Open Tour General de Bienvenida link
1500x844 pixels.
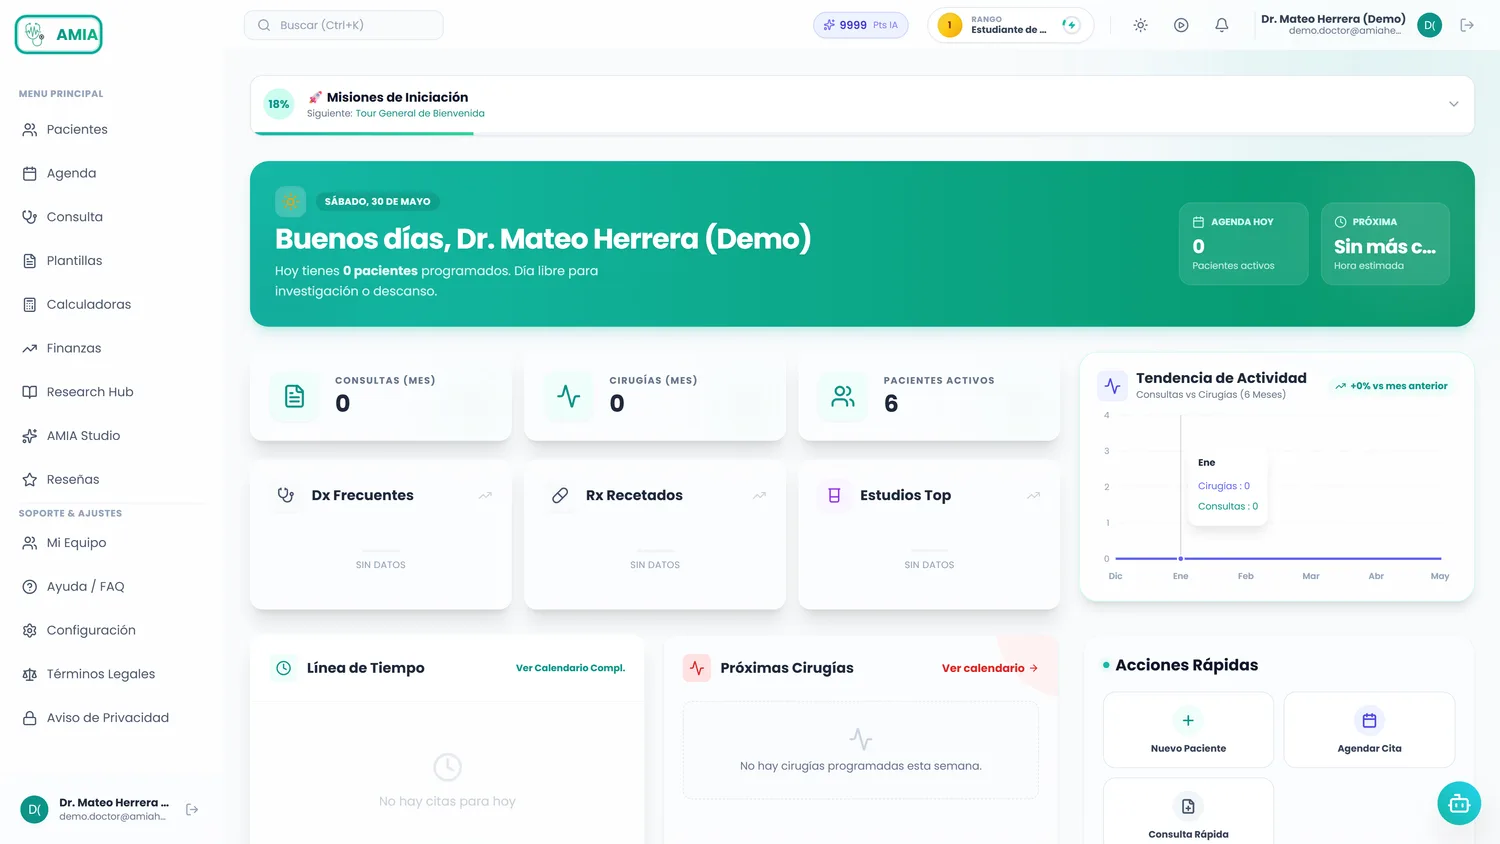click(x=420, y=114)
